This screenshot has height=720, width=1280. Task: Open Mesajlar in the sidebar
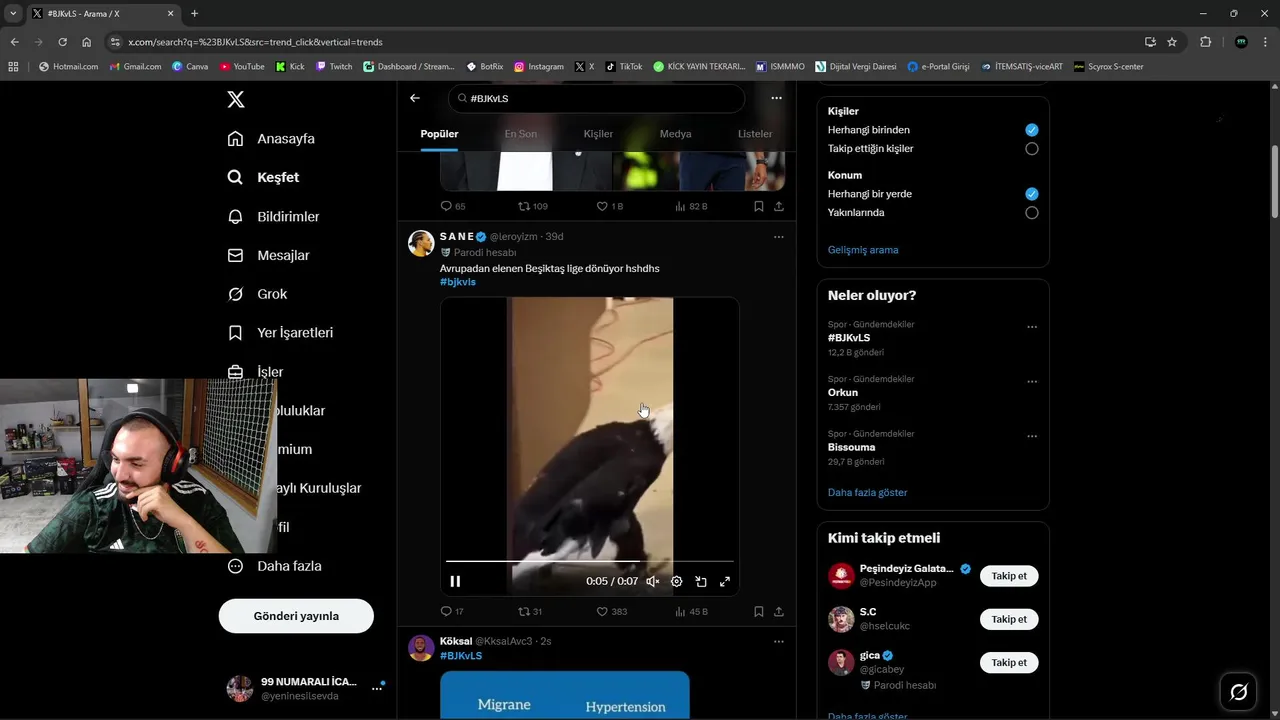pyautogui.click(x=268, y=255)
